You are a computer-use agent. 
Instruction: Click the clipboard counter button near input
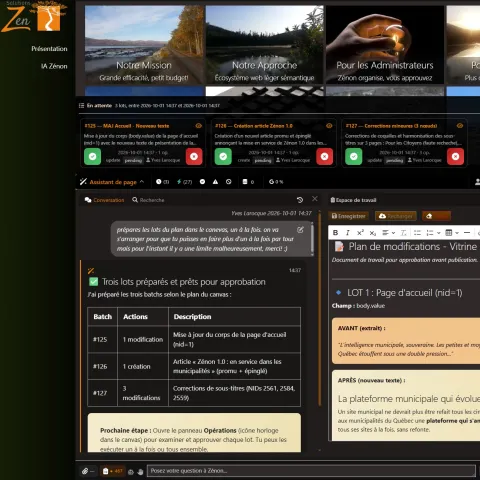tap(113, 471)
